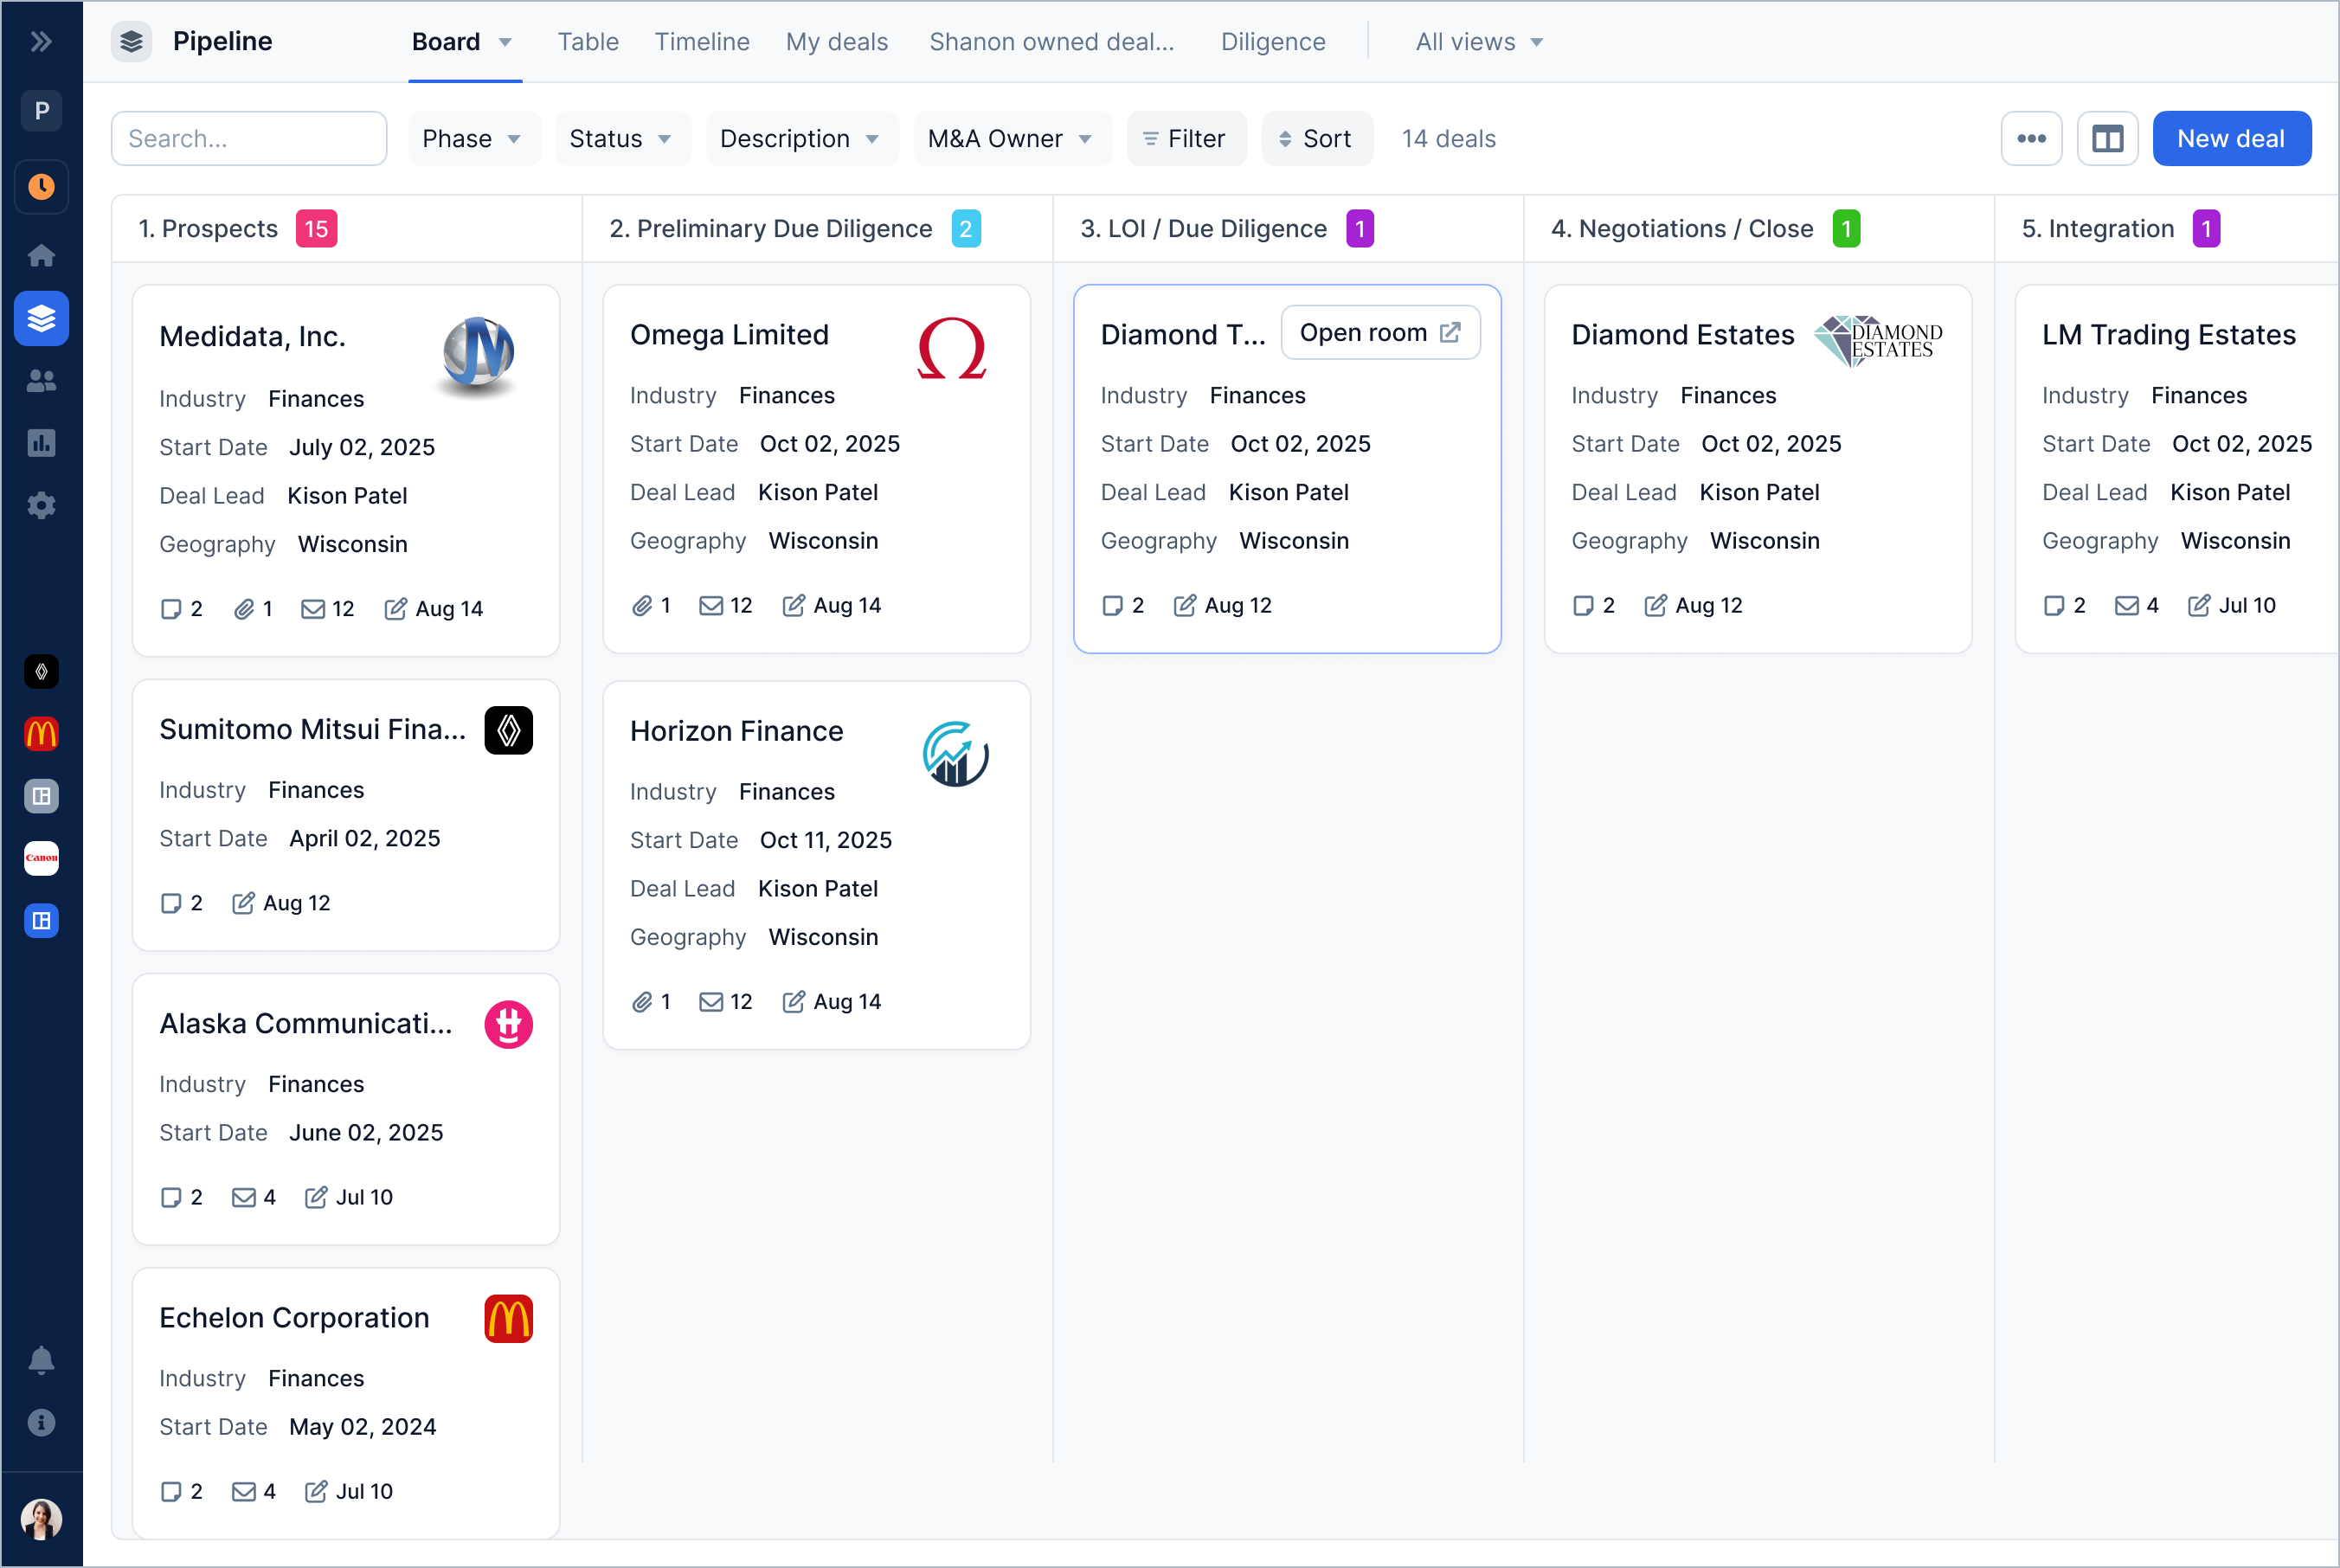Expand the All views dropdown
This screenshot has height=1568, width=2340.
click(1479, 42)
